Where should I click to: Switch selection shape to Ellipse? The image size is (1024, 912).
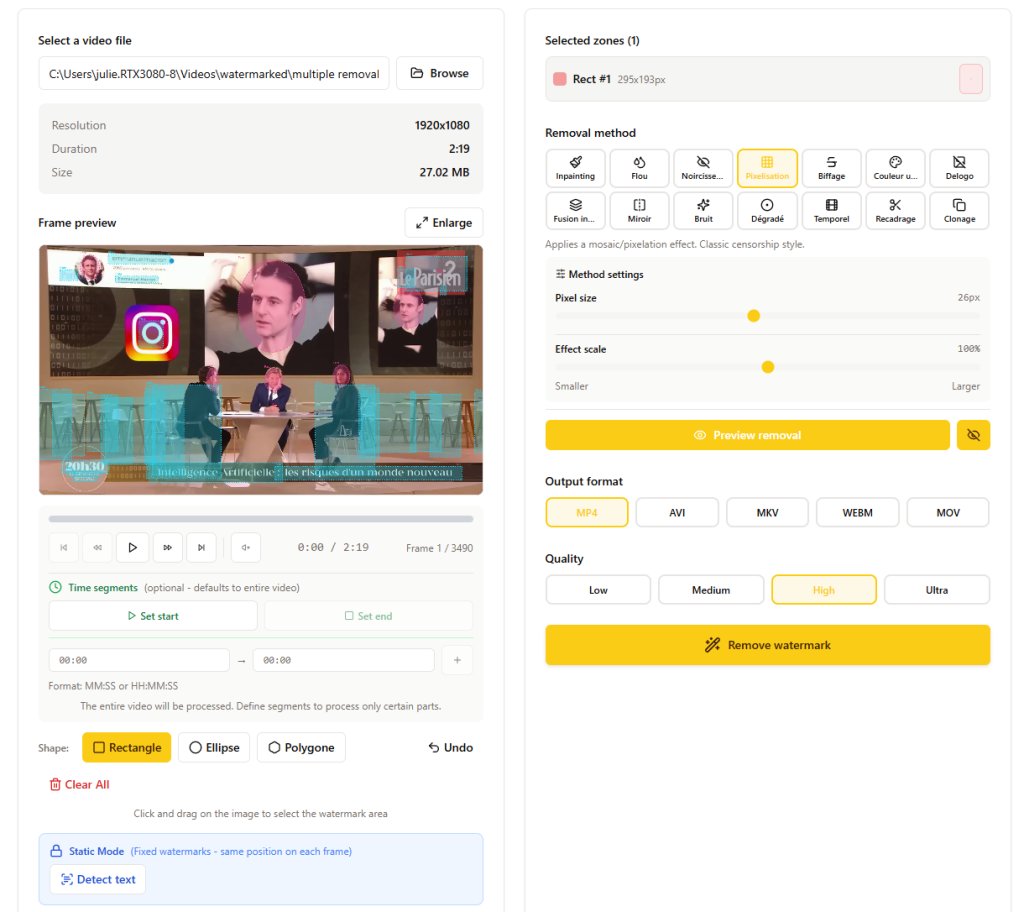pos(214,747)
